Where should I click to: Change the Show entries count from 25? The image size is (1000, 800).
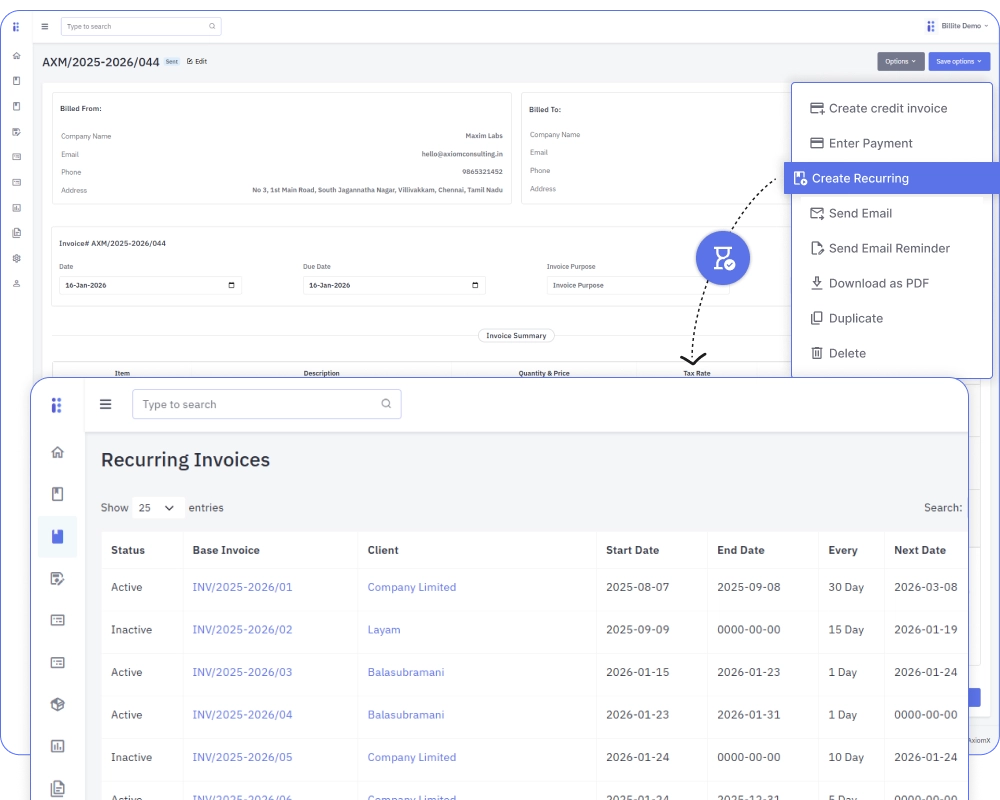coord(158,507)
